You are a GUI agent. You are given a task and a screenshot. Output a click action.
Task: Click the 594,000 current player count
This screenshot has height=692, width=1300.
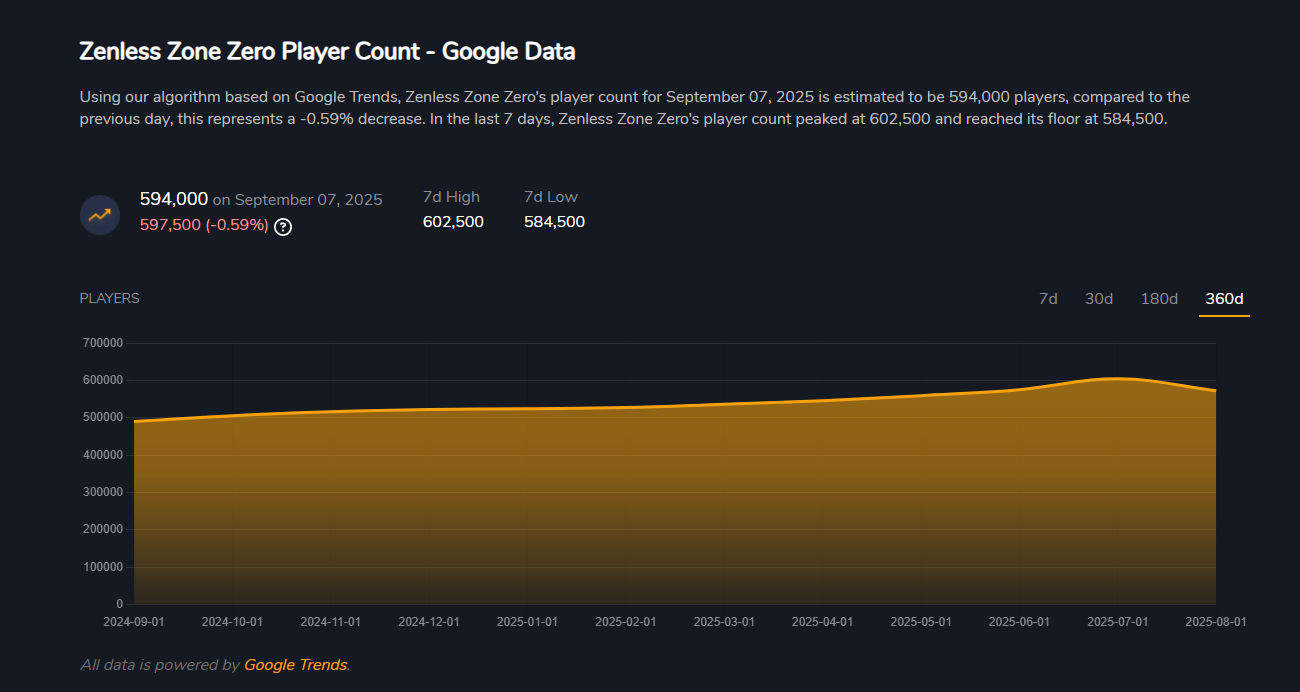pos(174,199)
